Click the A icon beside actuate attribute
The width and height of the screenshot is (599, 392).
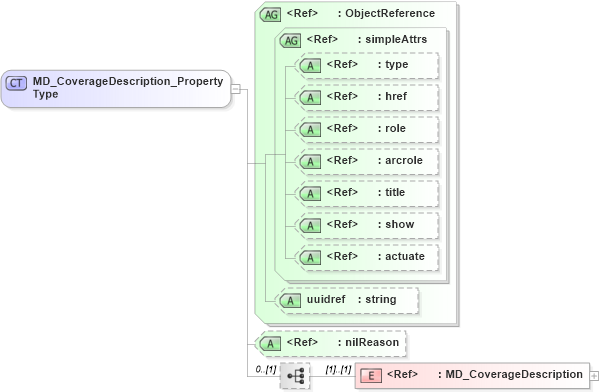click(310, 258)
